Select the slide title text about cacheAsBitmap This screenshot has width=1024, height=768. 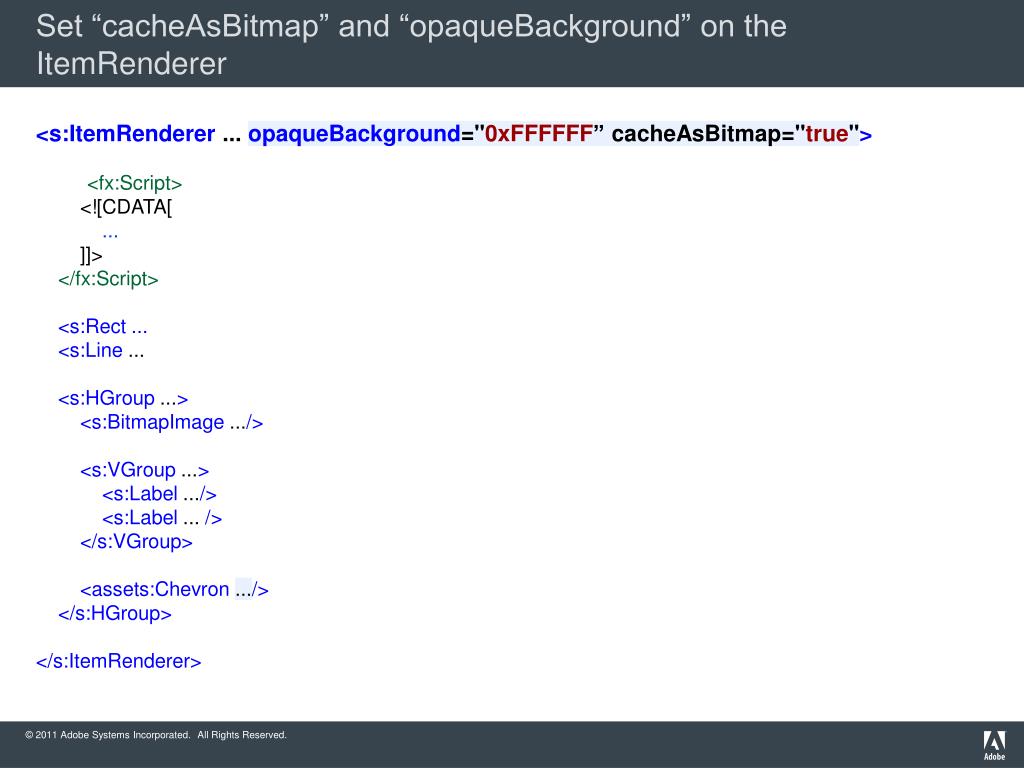point(411,44)
